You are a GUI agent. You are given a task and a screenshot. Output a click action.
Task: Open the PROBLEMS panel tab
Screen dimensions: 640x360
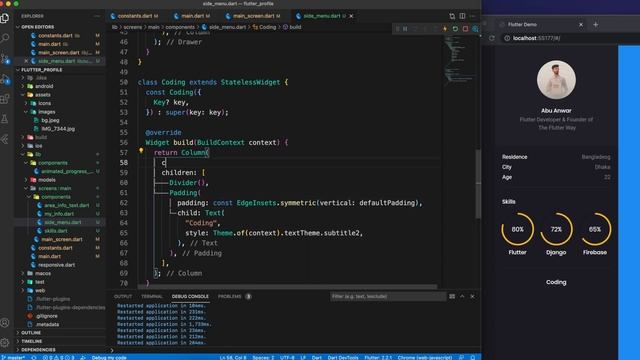pyautogui.click(x=234, y=296)
